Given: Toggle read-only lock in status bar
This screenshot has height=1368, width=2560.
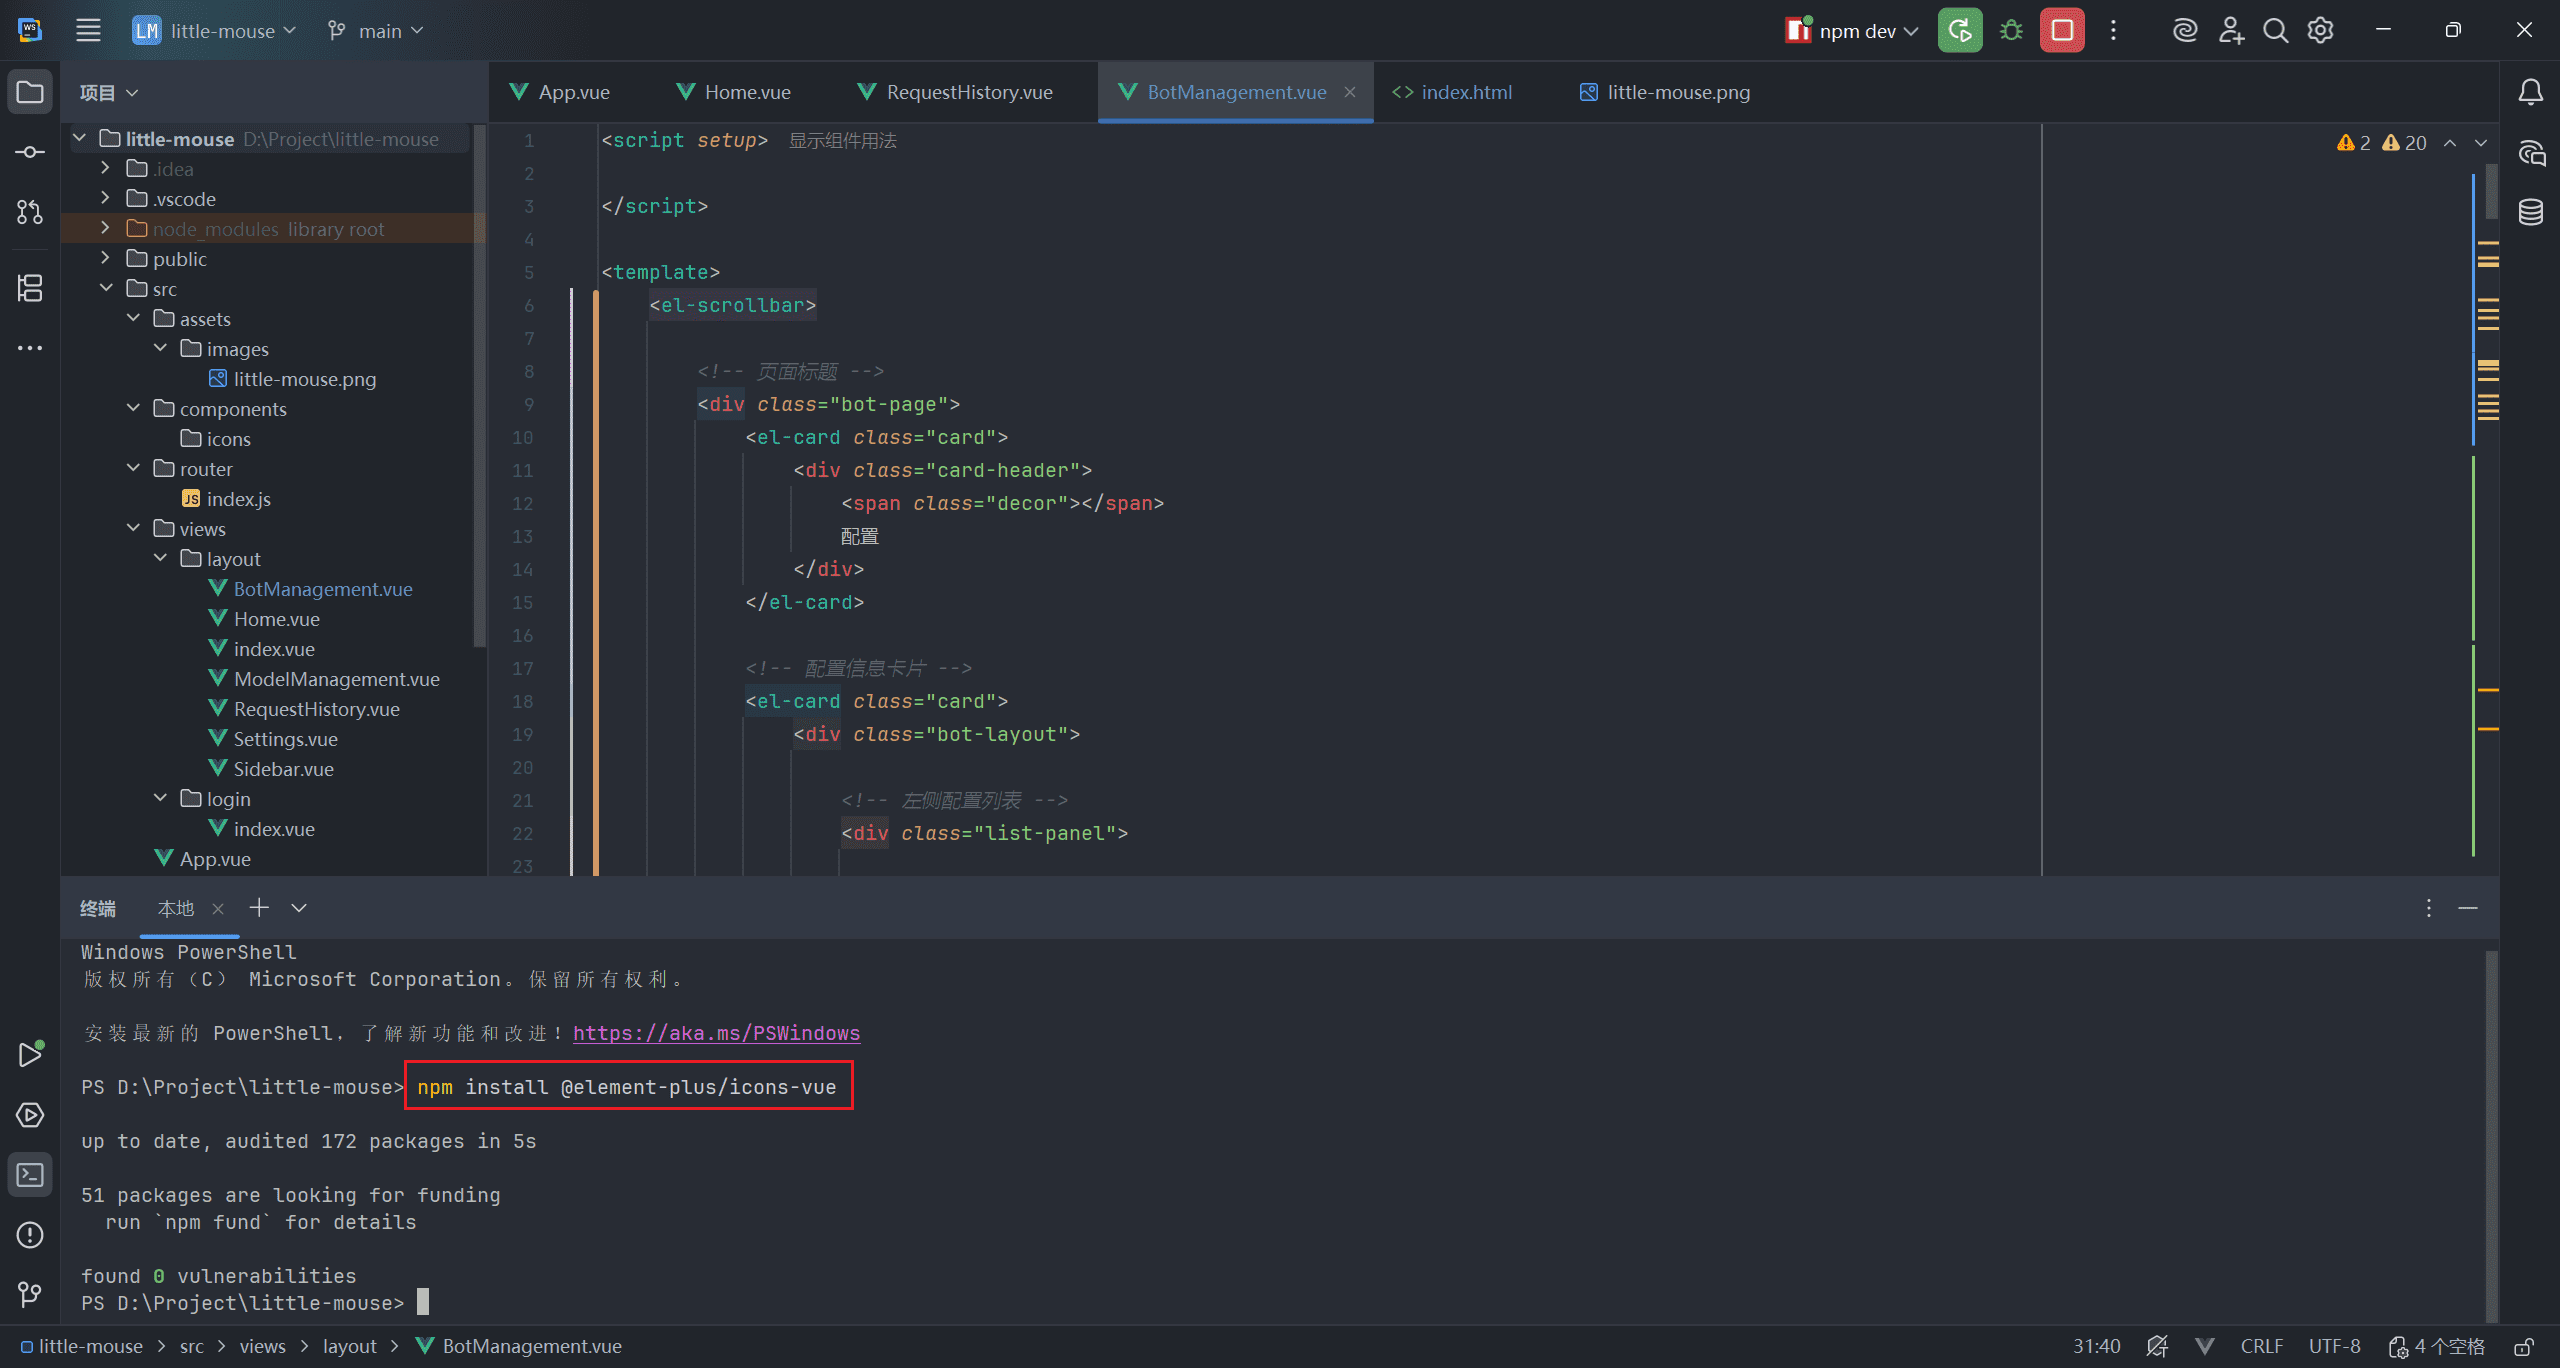Looking at the screenshot, I should coord(2523,1347).
